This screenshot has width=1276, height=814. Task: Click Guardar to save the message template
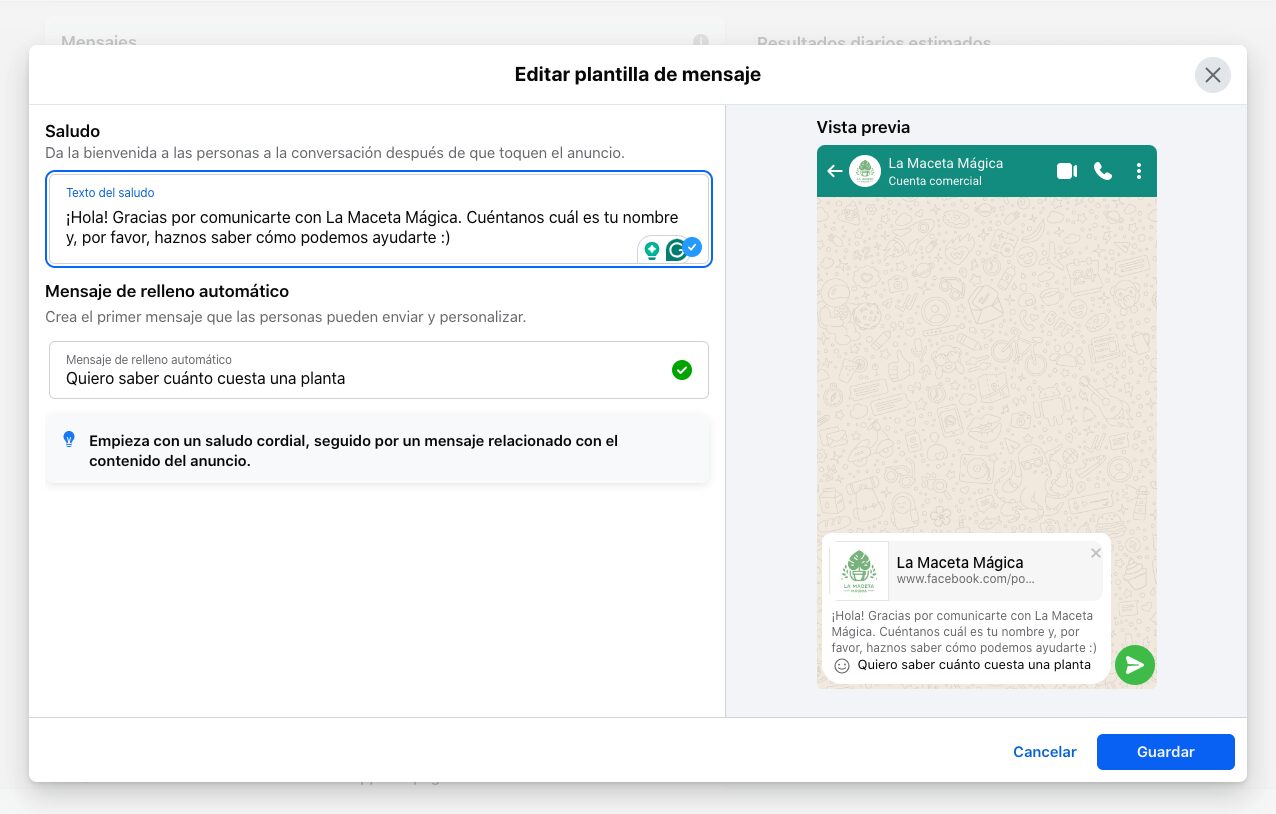pyautogui.click(x=1165, y=751)
